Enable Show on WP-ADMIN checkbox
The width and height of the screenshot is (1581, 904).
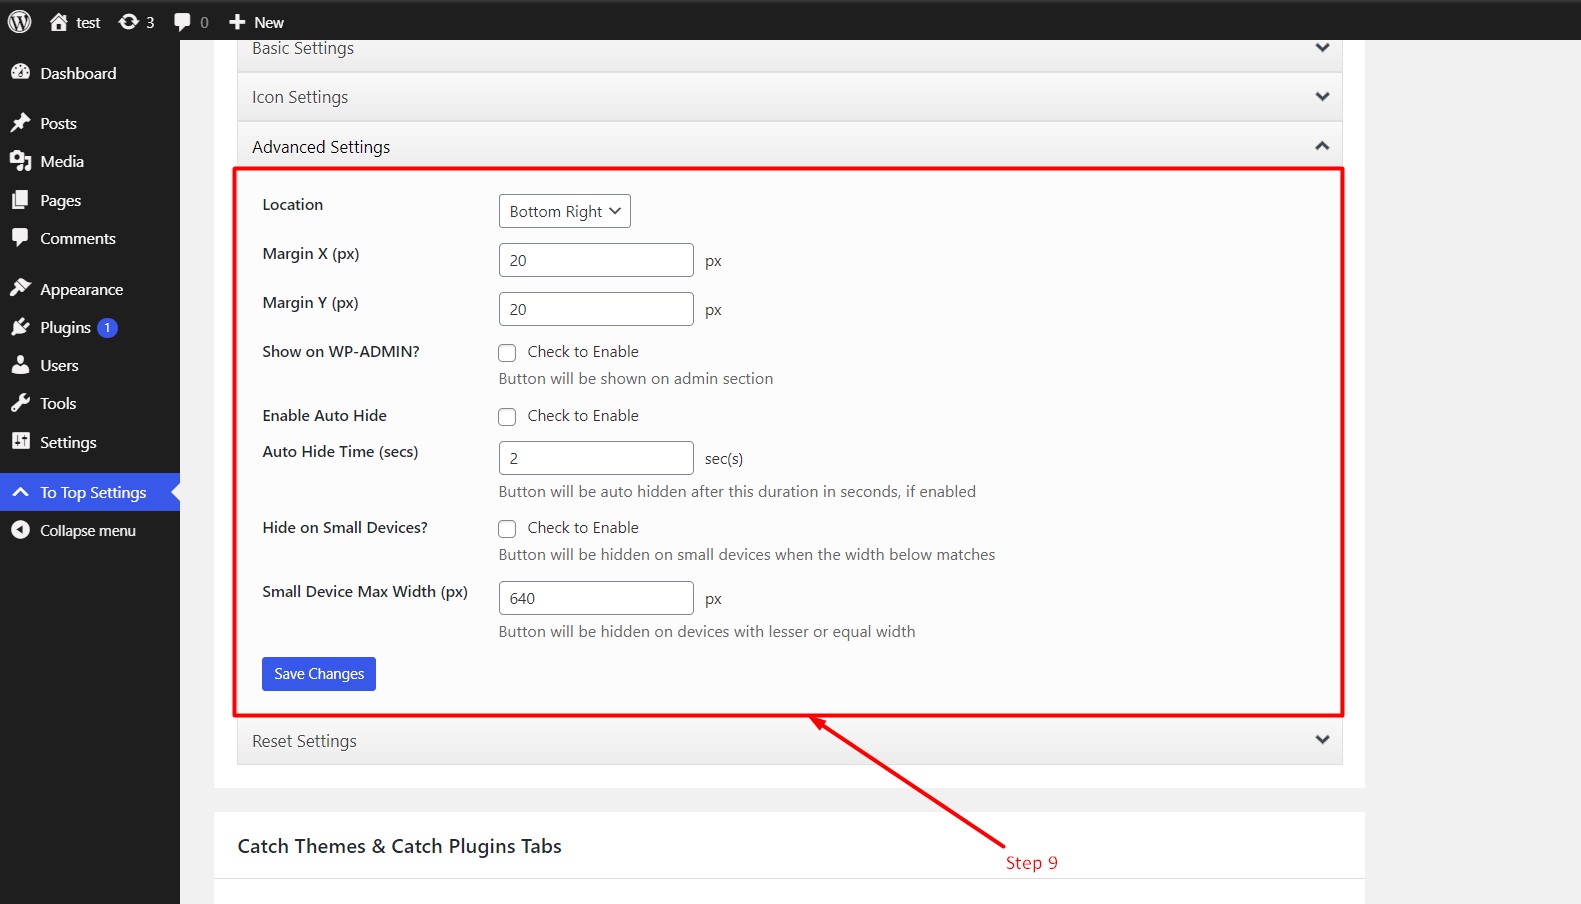[x=507, y=352]
